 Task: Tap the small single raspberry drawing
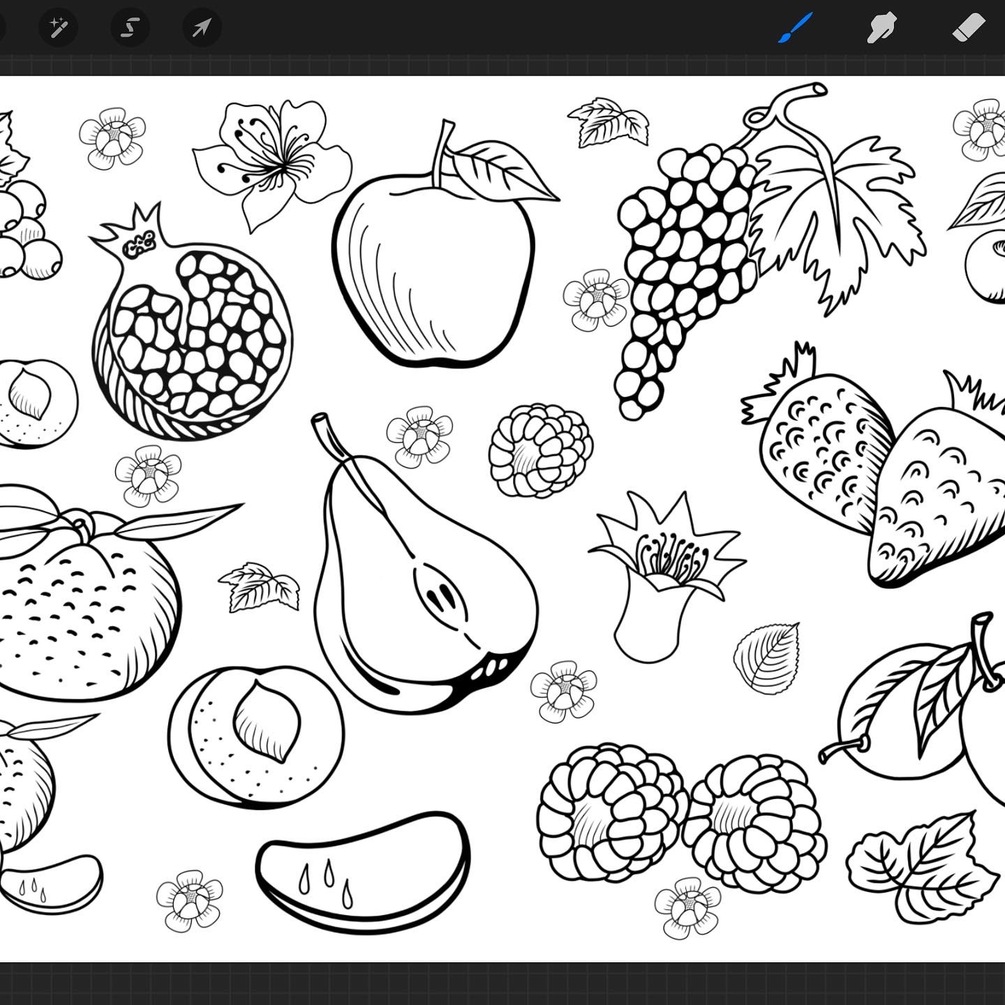[x=540, y=451]
